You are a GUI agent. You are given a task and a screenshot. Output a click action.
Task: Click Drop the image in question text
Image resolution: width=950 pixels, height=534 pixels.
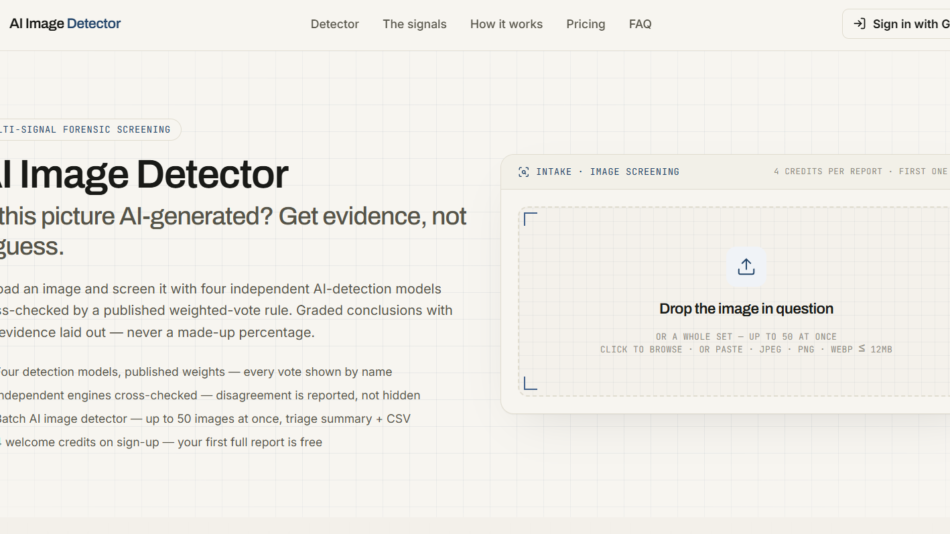point(746,309)
